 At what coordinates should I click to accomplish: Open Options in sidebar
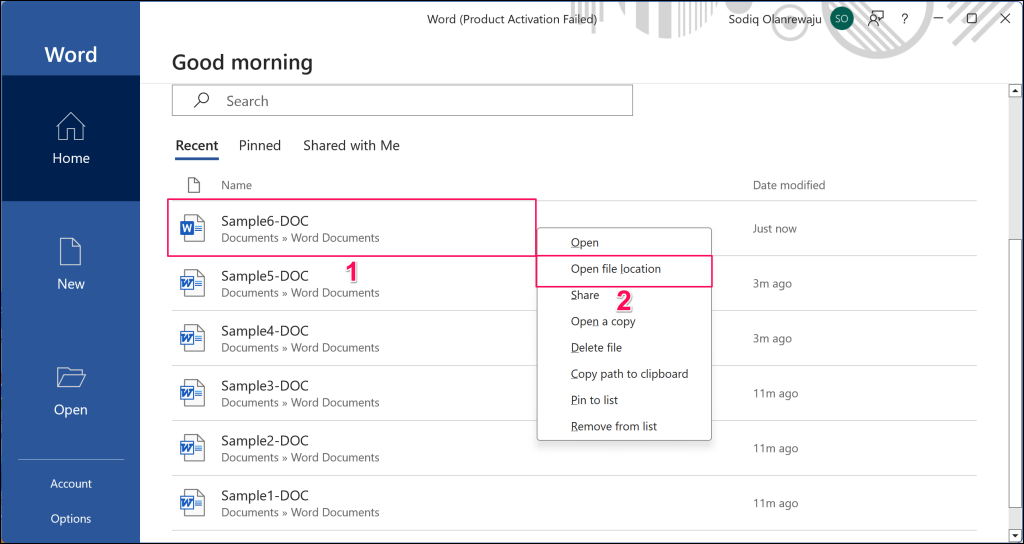71,519
